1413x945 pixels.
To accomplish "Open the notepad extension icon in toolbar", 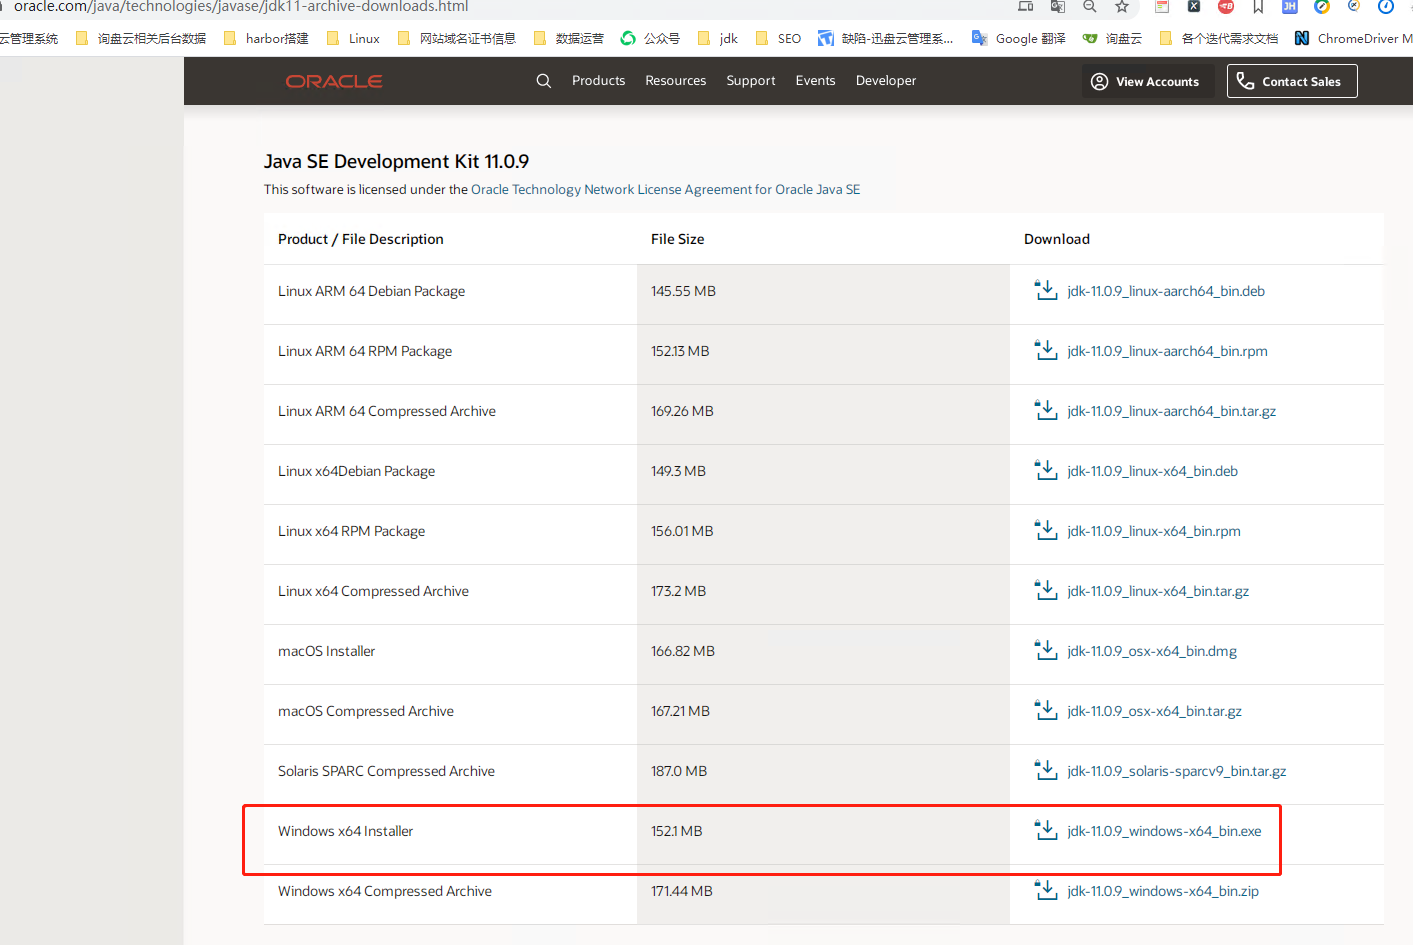I will coord(1162,7).
